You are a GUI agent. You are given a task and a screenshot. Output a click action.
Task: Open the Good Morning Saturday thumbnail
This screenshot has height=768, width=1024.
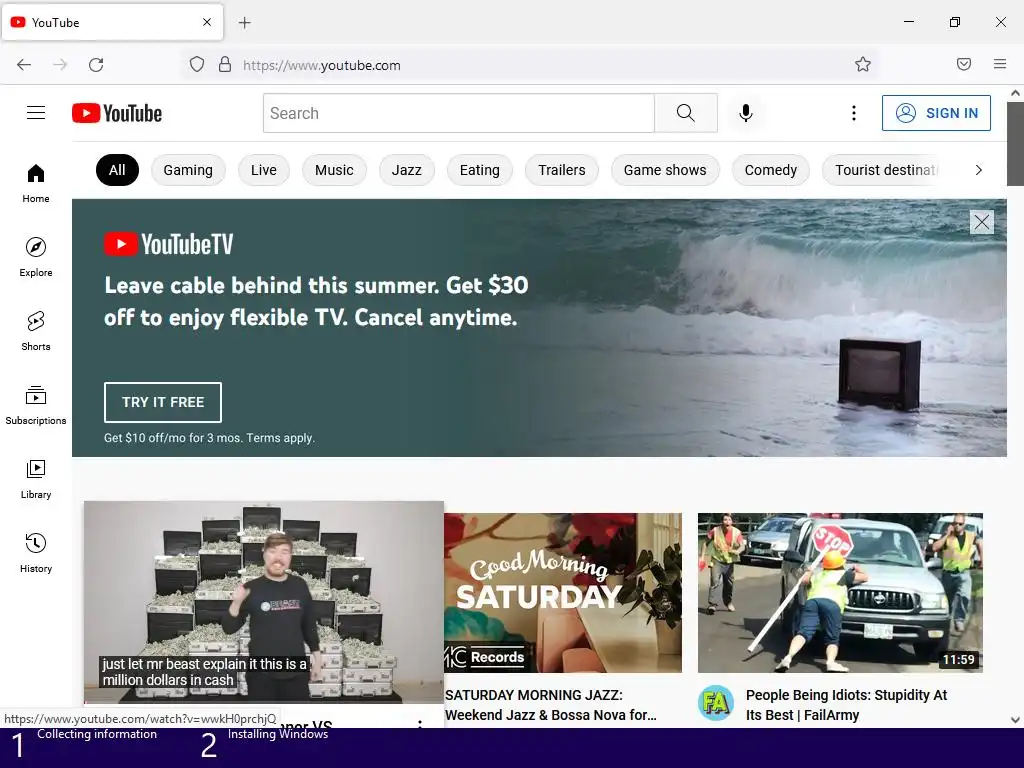pyautogui.click(x=563, y=592)
